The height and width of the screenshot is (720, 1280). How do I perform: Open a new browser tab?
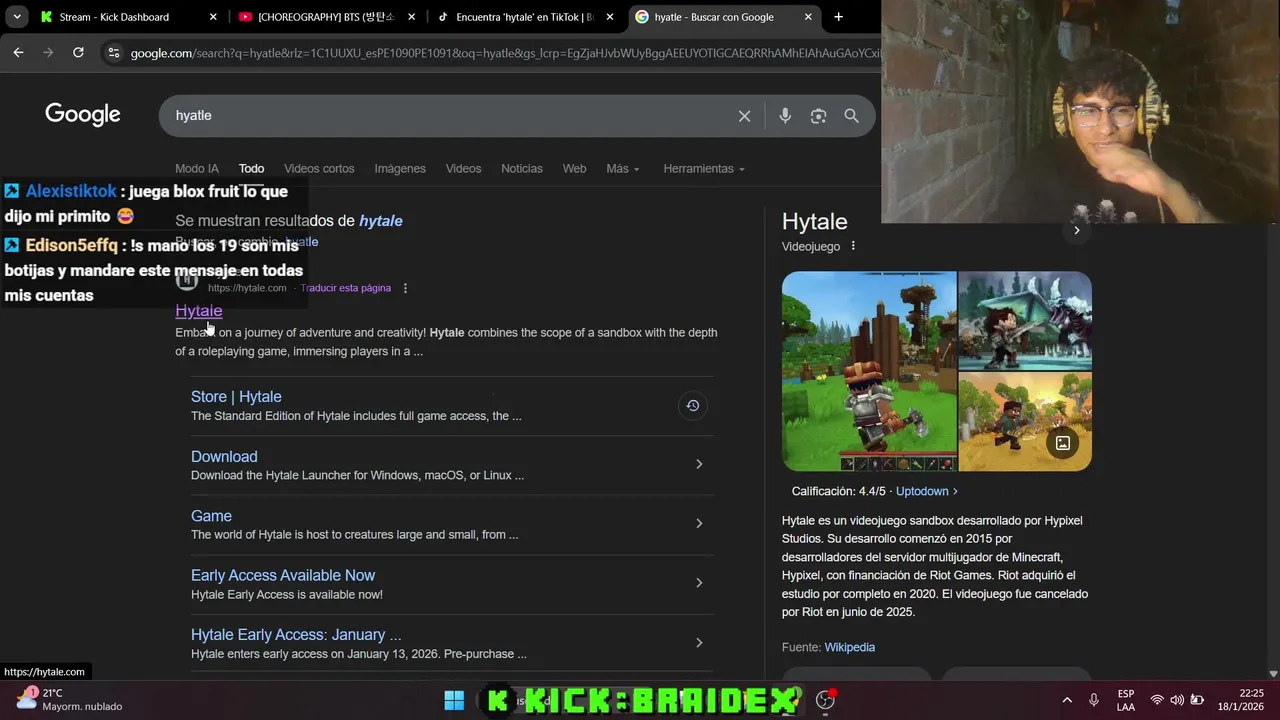838,17
